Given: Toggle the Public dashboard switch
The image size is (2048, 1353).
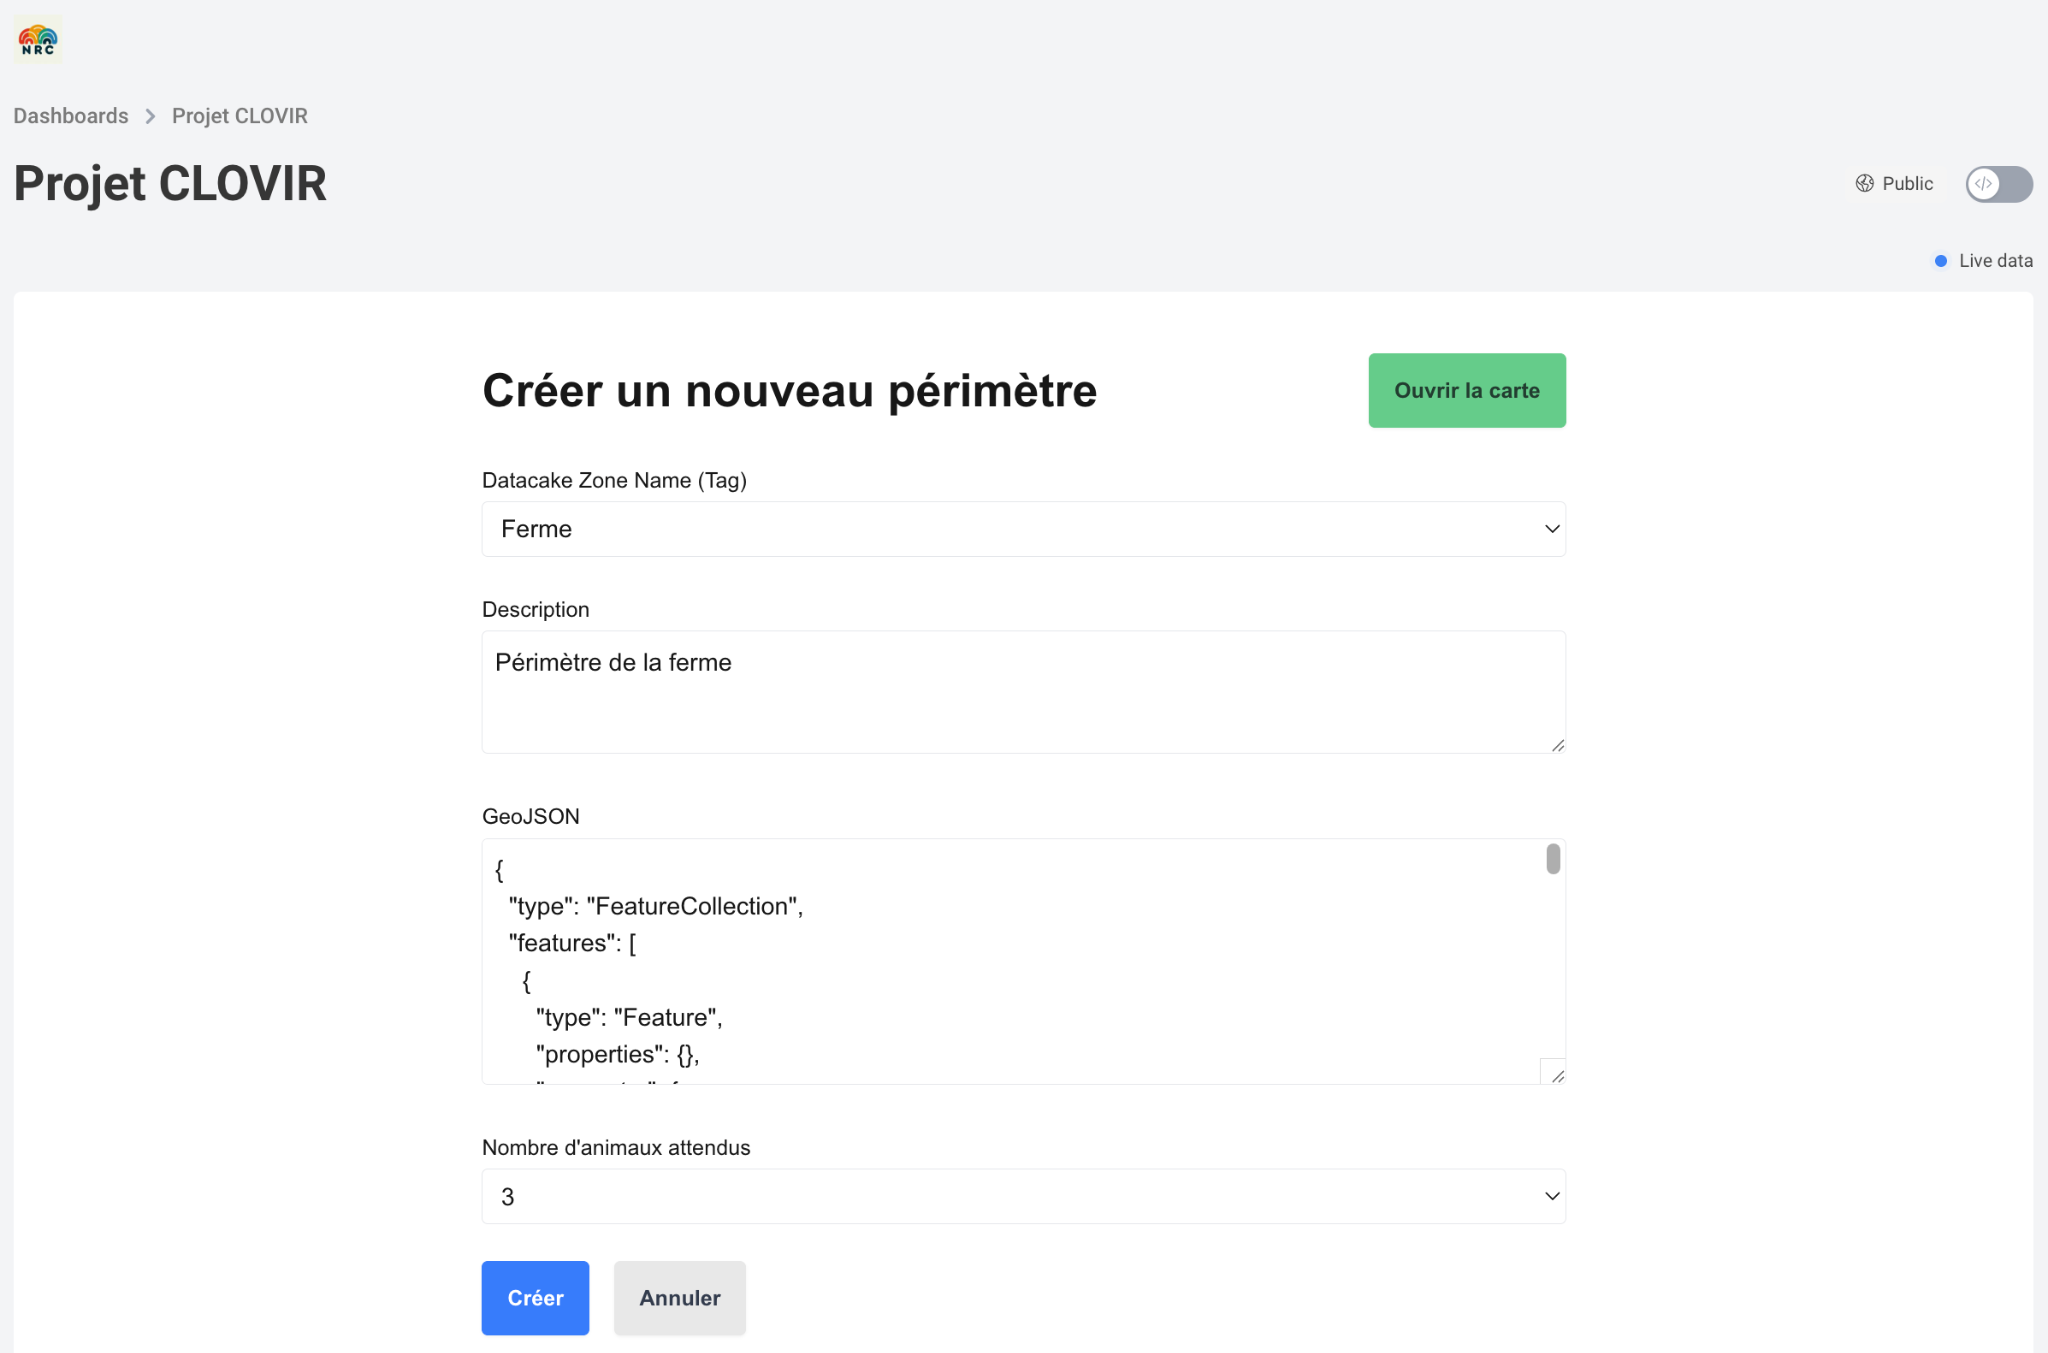Looking at the screenshot, I should click(1998, 184).
